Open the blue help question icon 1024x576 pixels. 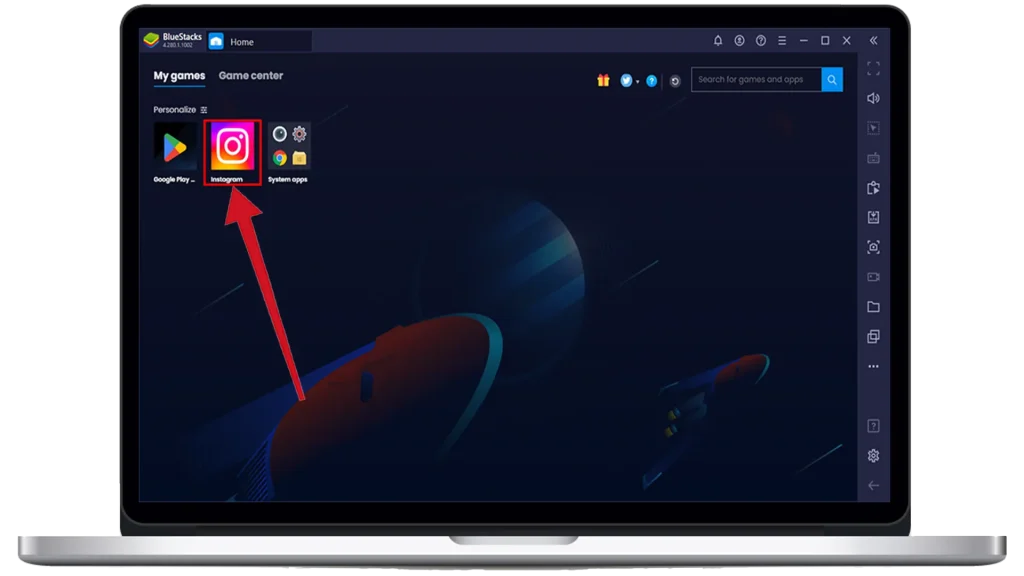click(651, 81)
